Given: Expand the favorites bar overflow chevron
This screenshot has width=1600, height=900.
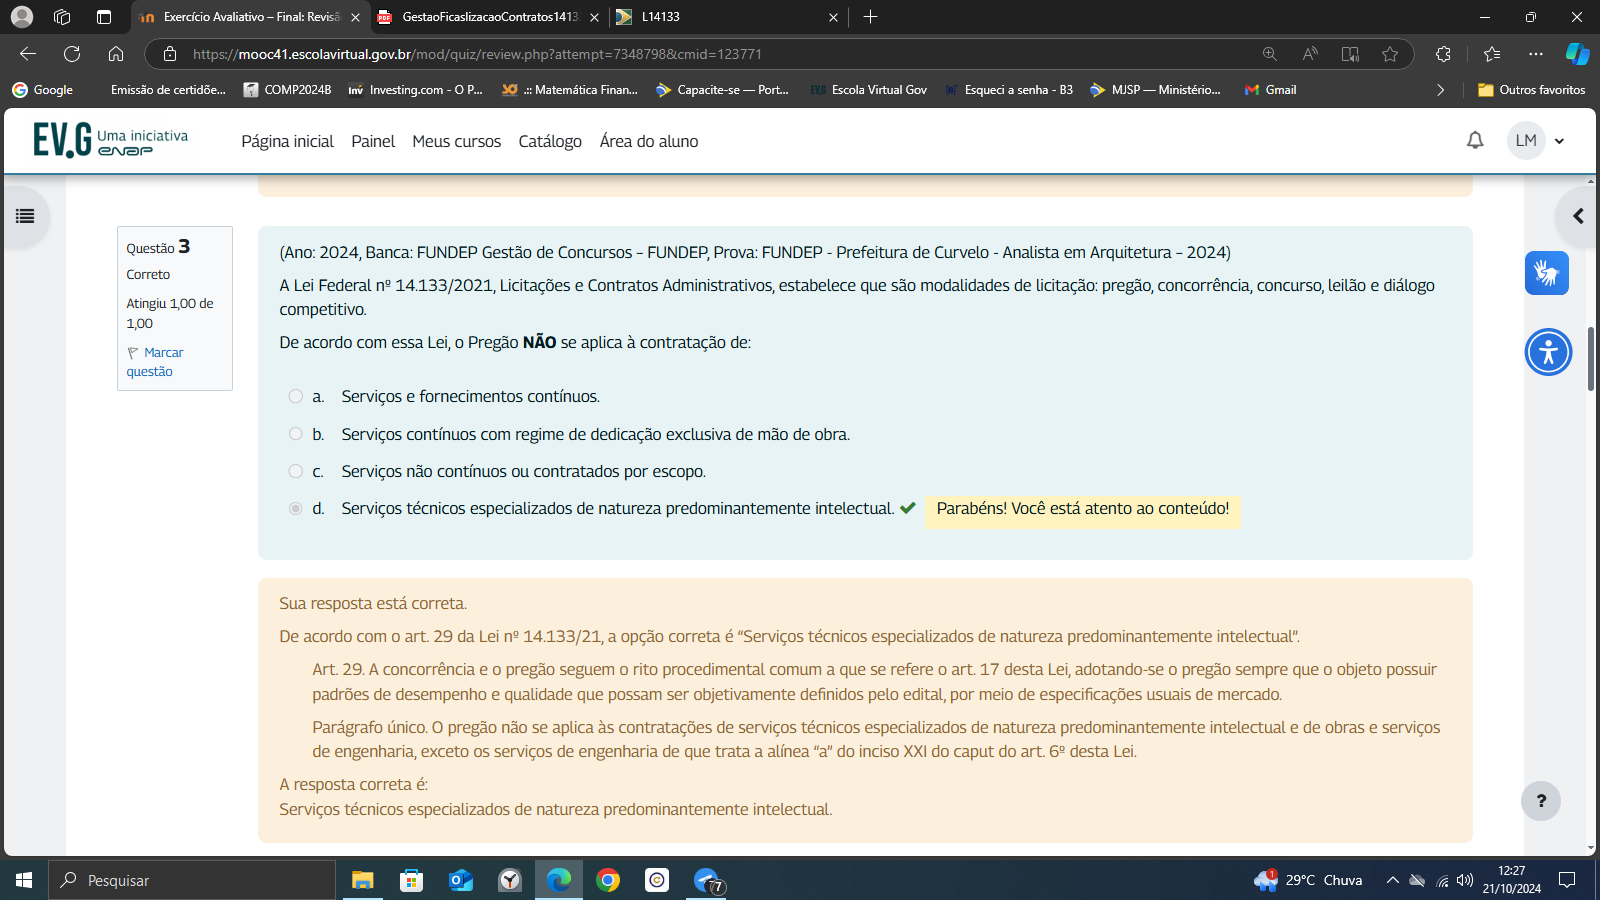Looking at the screenshot, I should click(1440, 90).
